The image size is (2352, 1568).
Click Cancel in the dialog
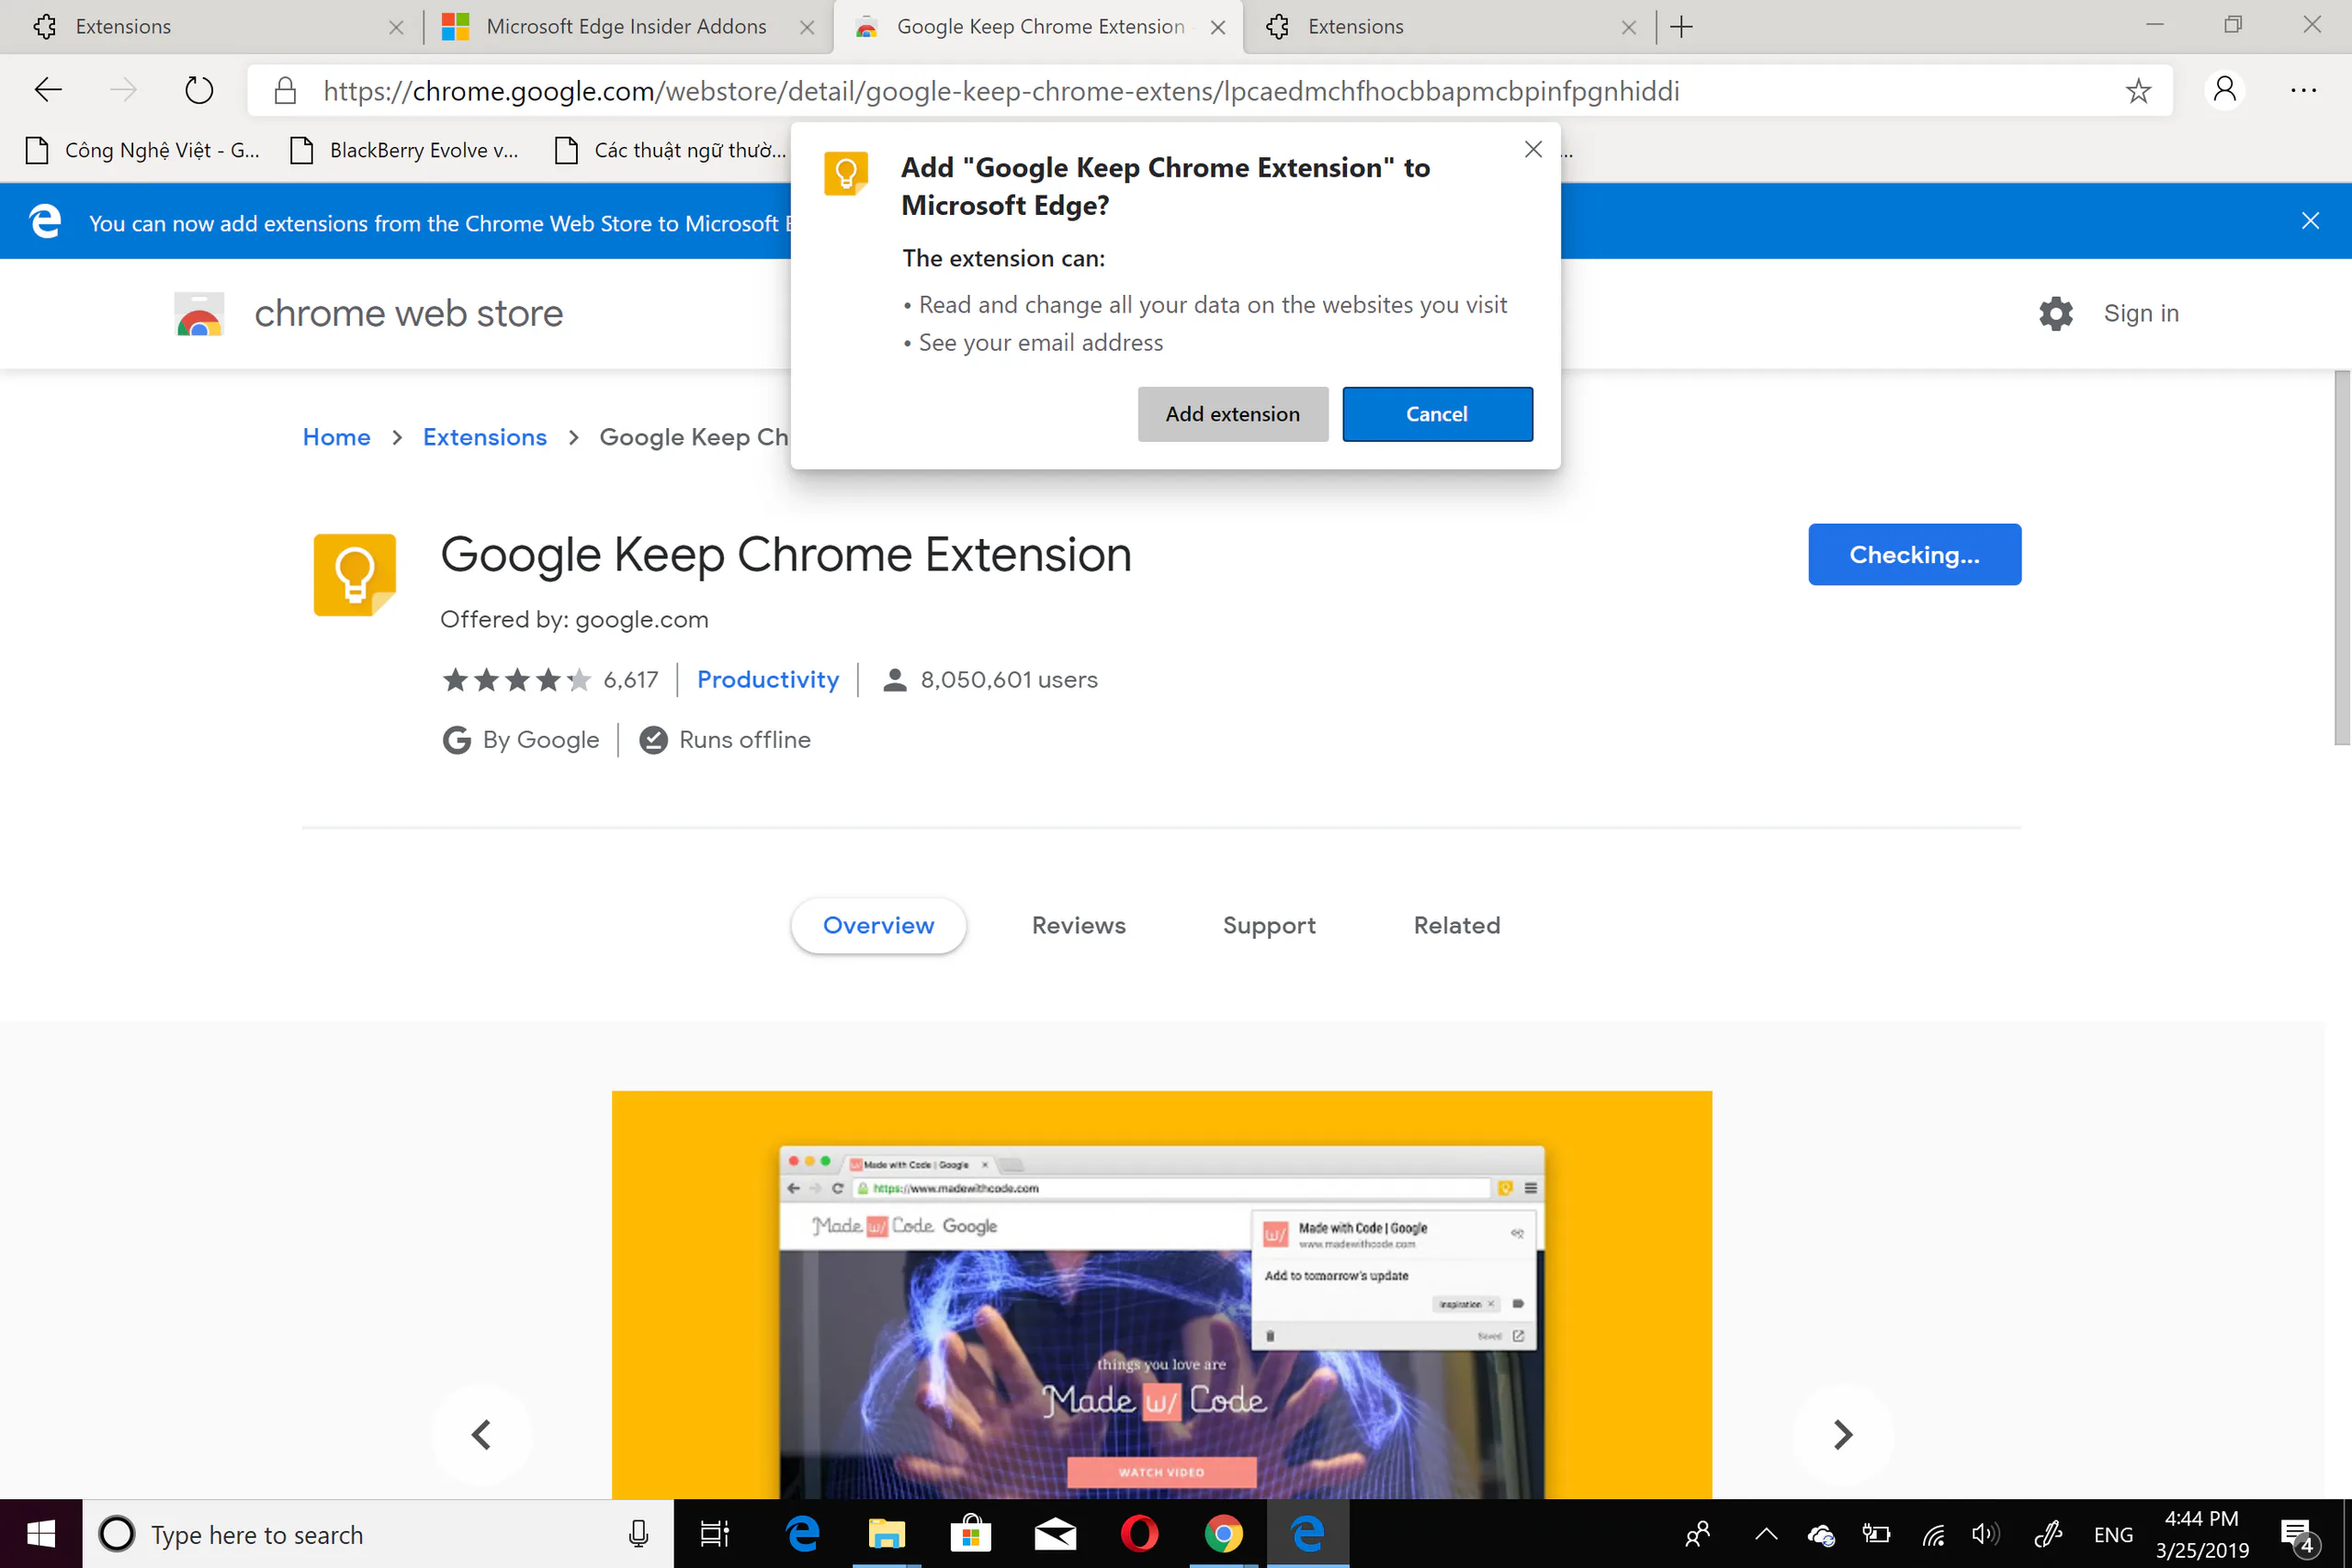[1437, 414]
